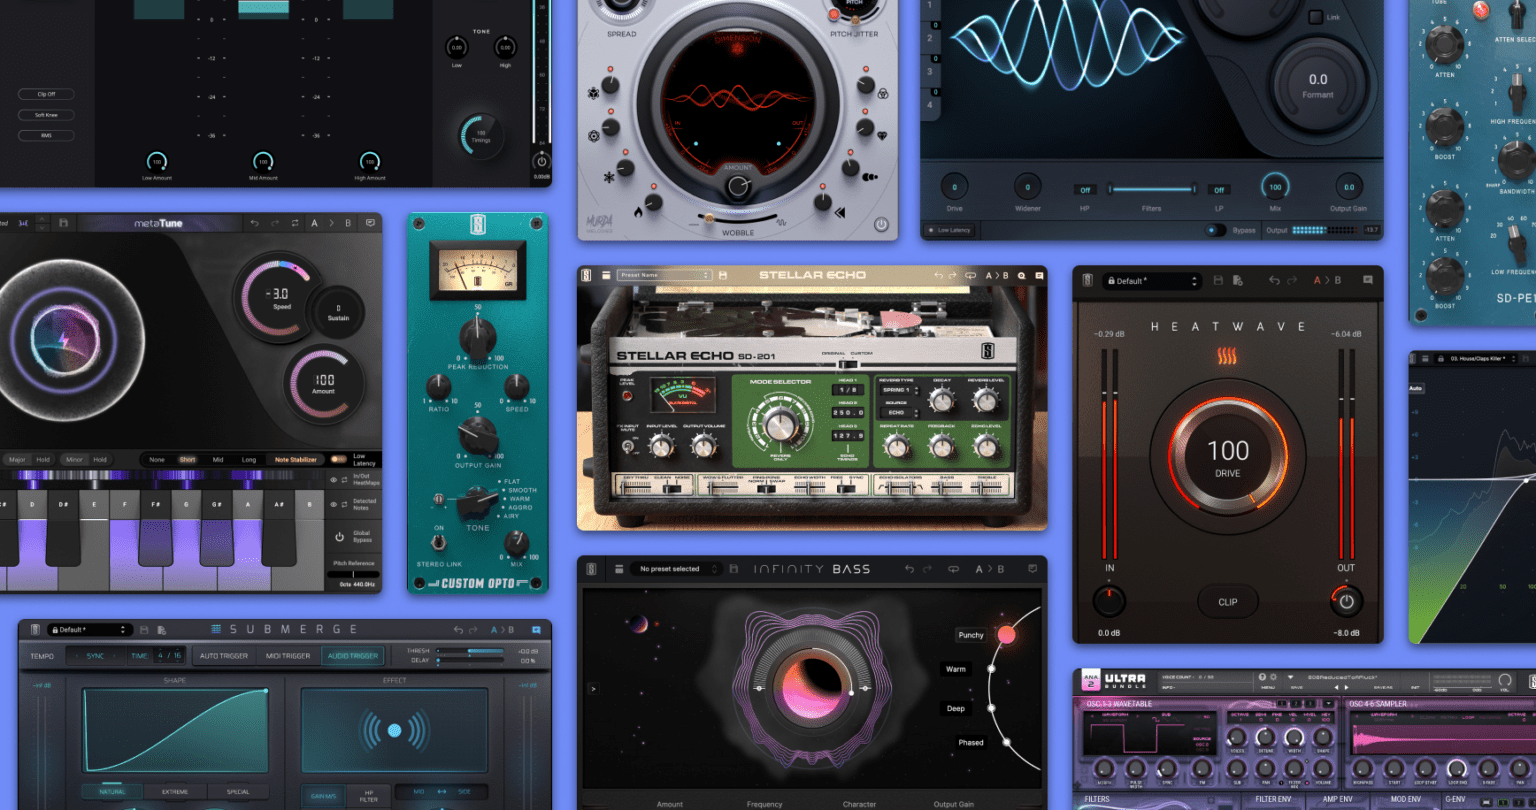This screenshot has height=810, width=1536.
Task: Click the No preset selected field in Infinity Bass
Action: (669, 568)
